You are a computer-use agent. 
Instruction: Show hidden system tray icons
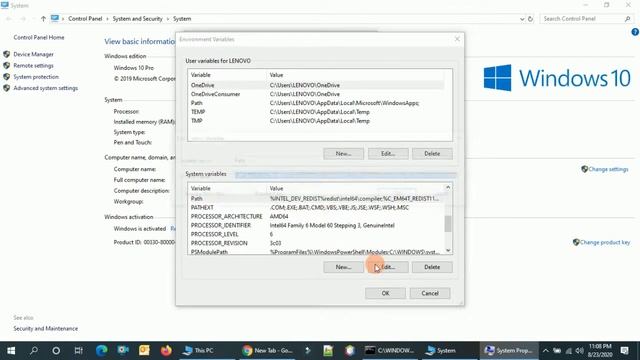coord(546,351)
